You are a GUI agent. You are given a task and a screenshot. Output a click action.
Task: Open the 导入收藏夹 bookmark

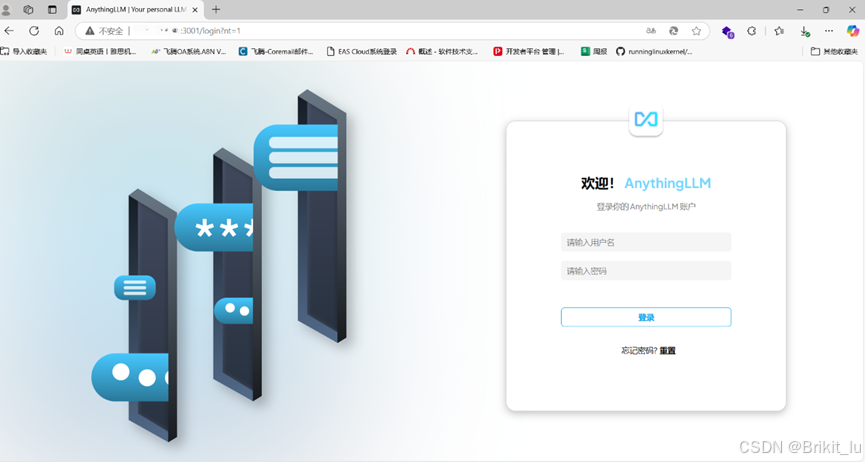tap(24, 51)
